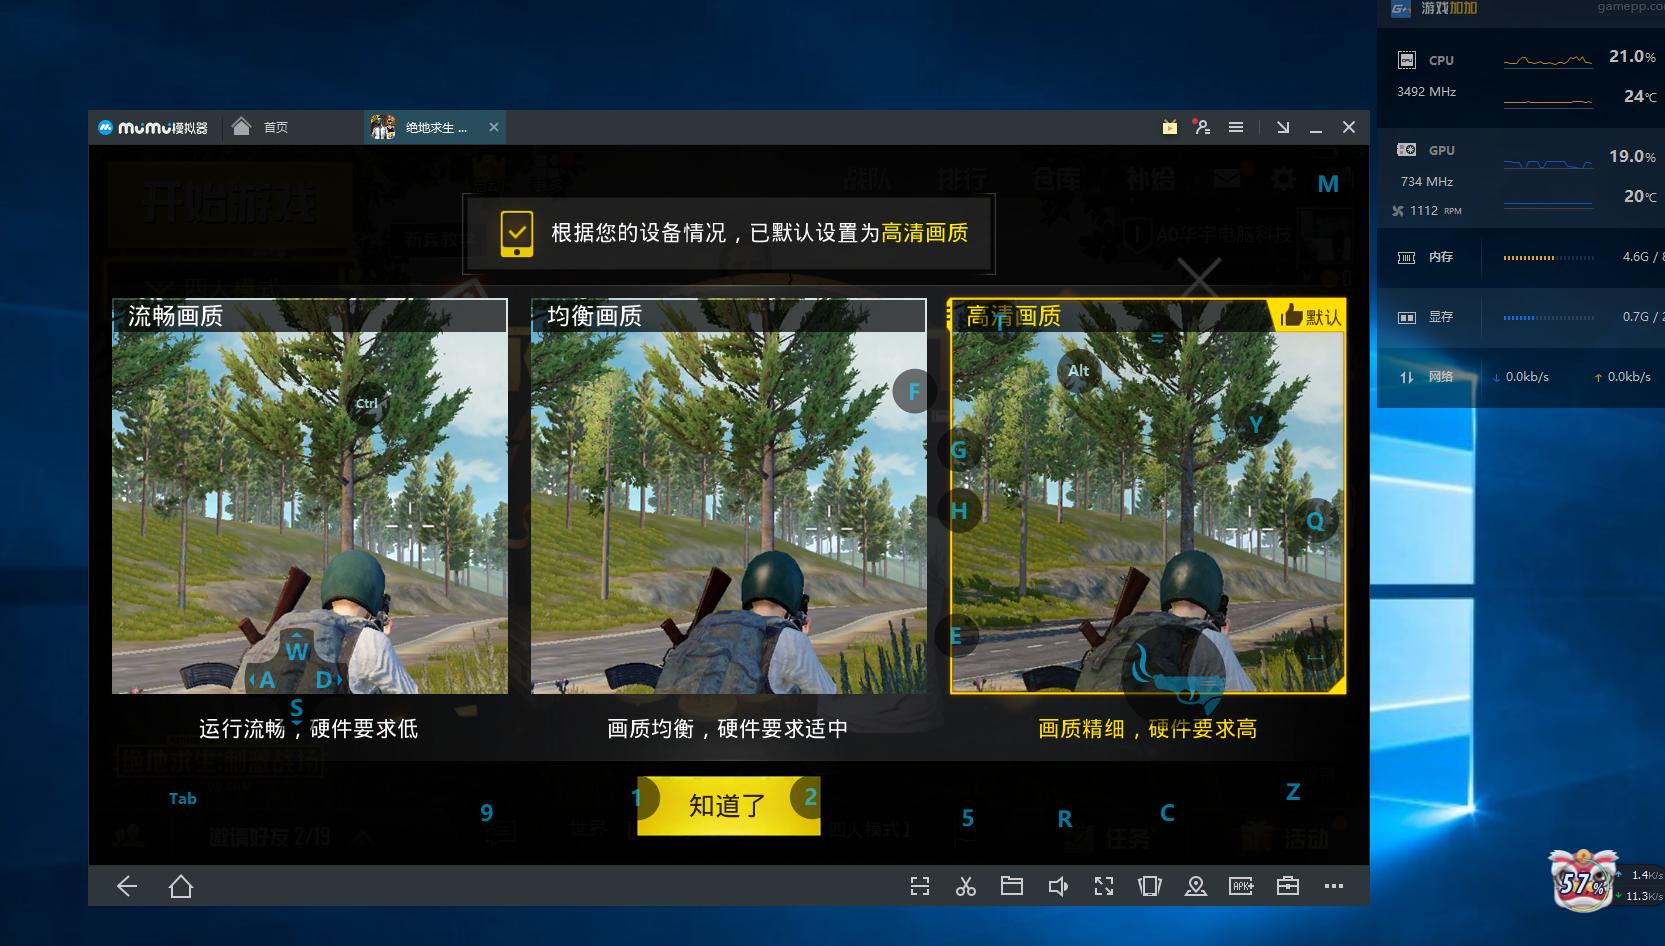Confirm with the 知道了 button
This screenshot has width=1665, height=946.
[x=729, y=805]
